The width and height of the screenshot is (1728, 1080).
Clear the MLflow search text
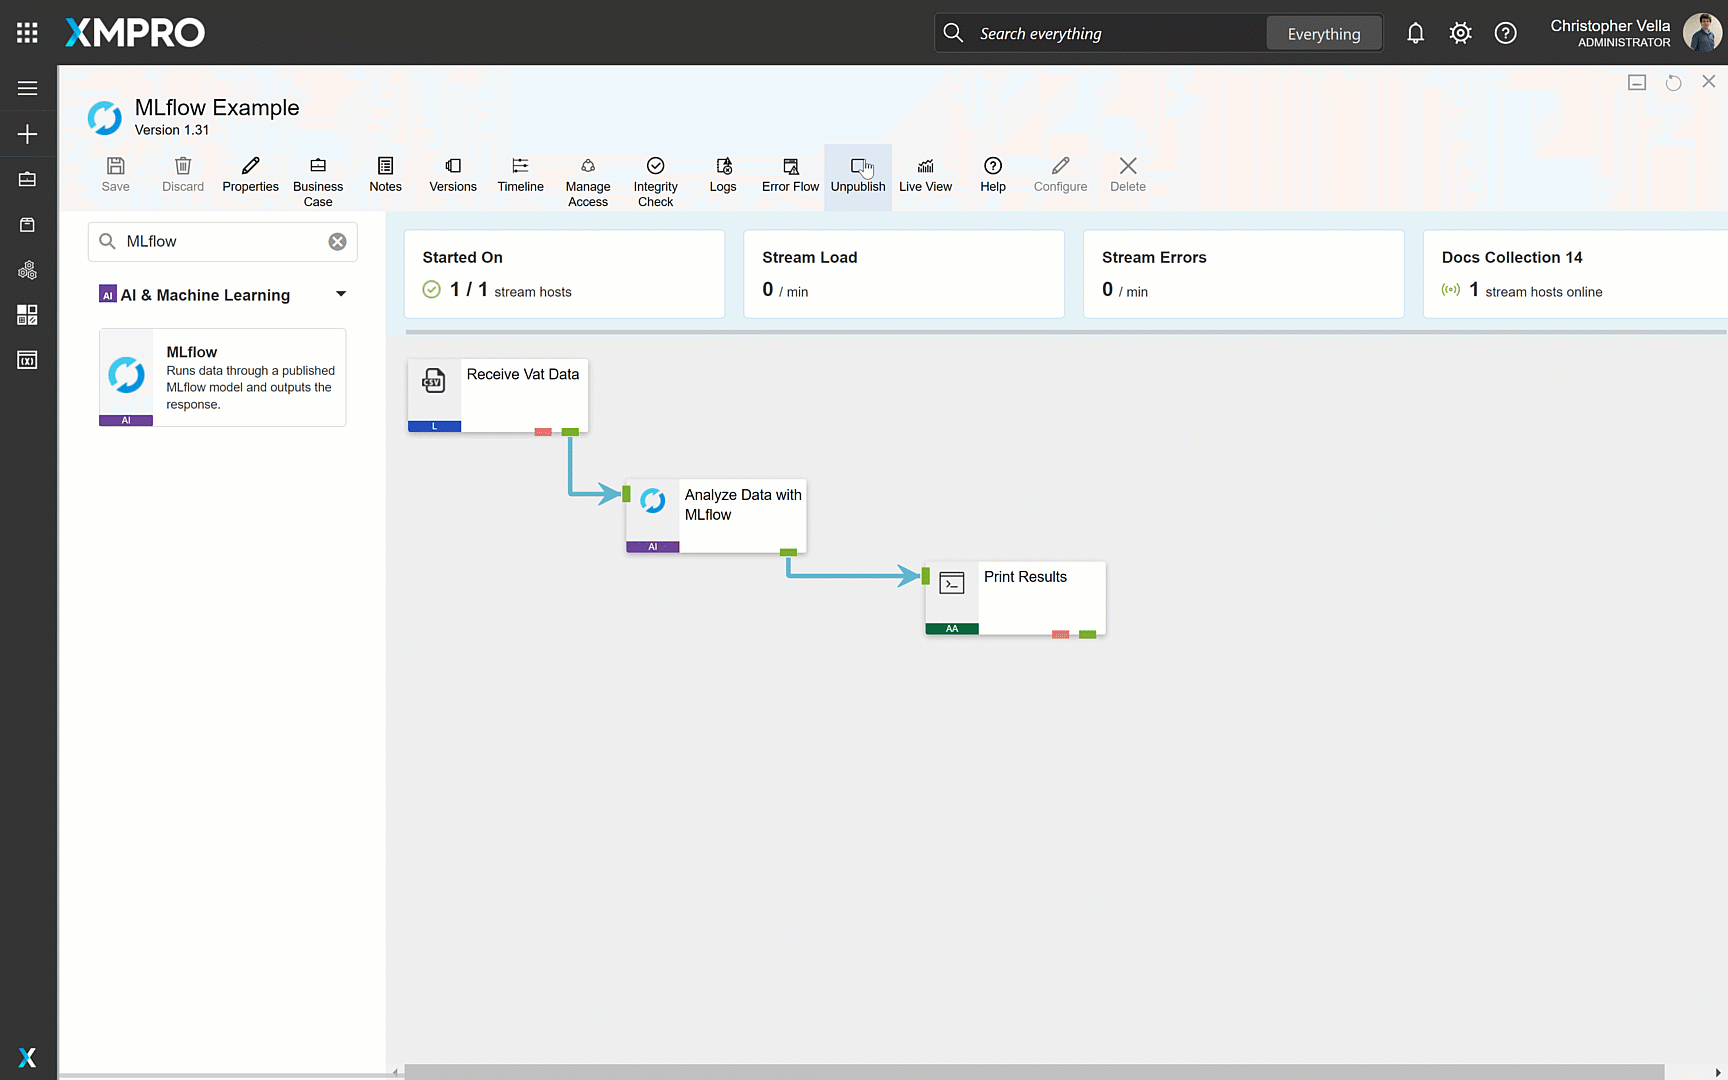click(337, 241)
